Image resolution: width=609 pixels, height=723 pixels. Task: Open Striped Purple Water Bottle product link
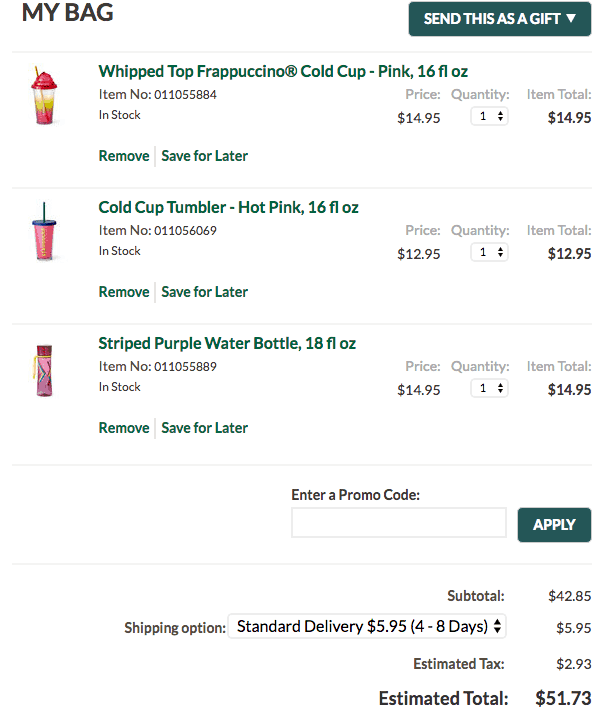click(x=227, y=344)
